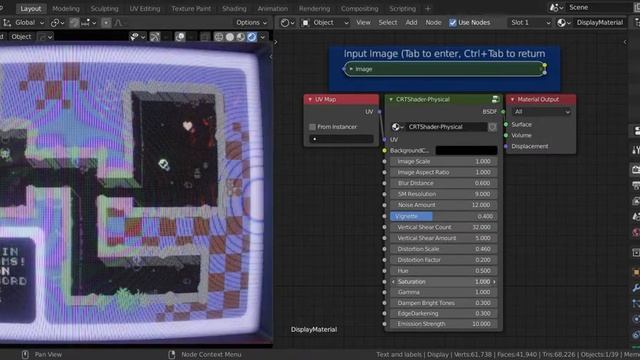Image resolution: width=640 pixels, height=360 pixels.
Task: Open the Compositing workspace tab
Action: point(360,9)
